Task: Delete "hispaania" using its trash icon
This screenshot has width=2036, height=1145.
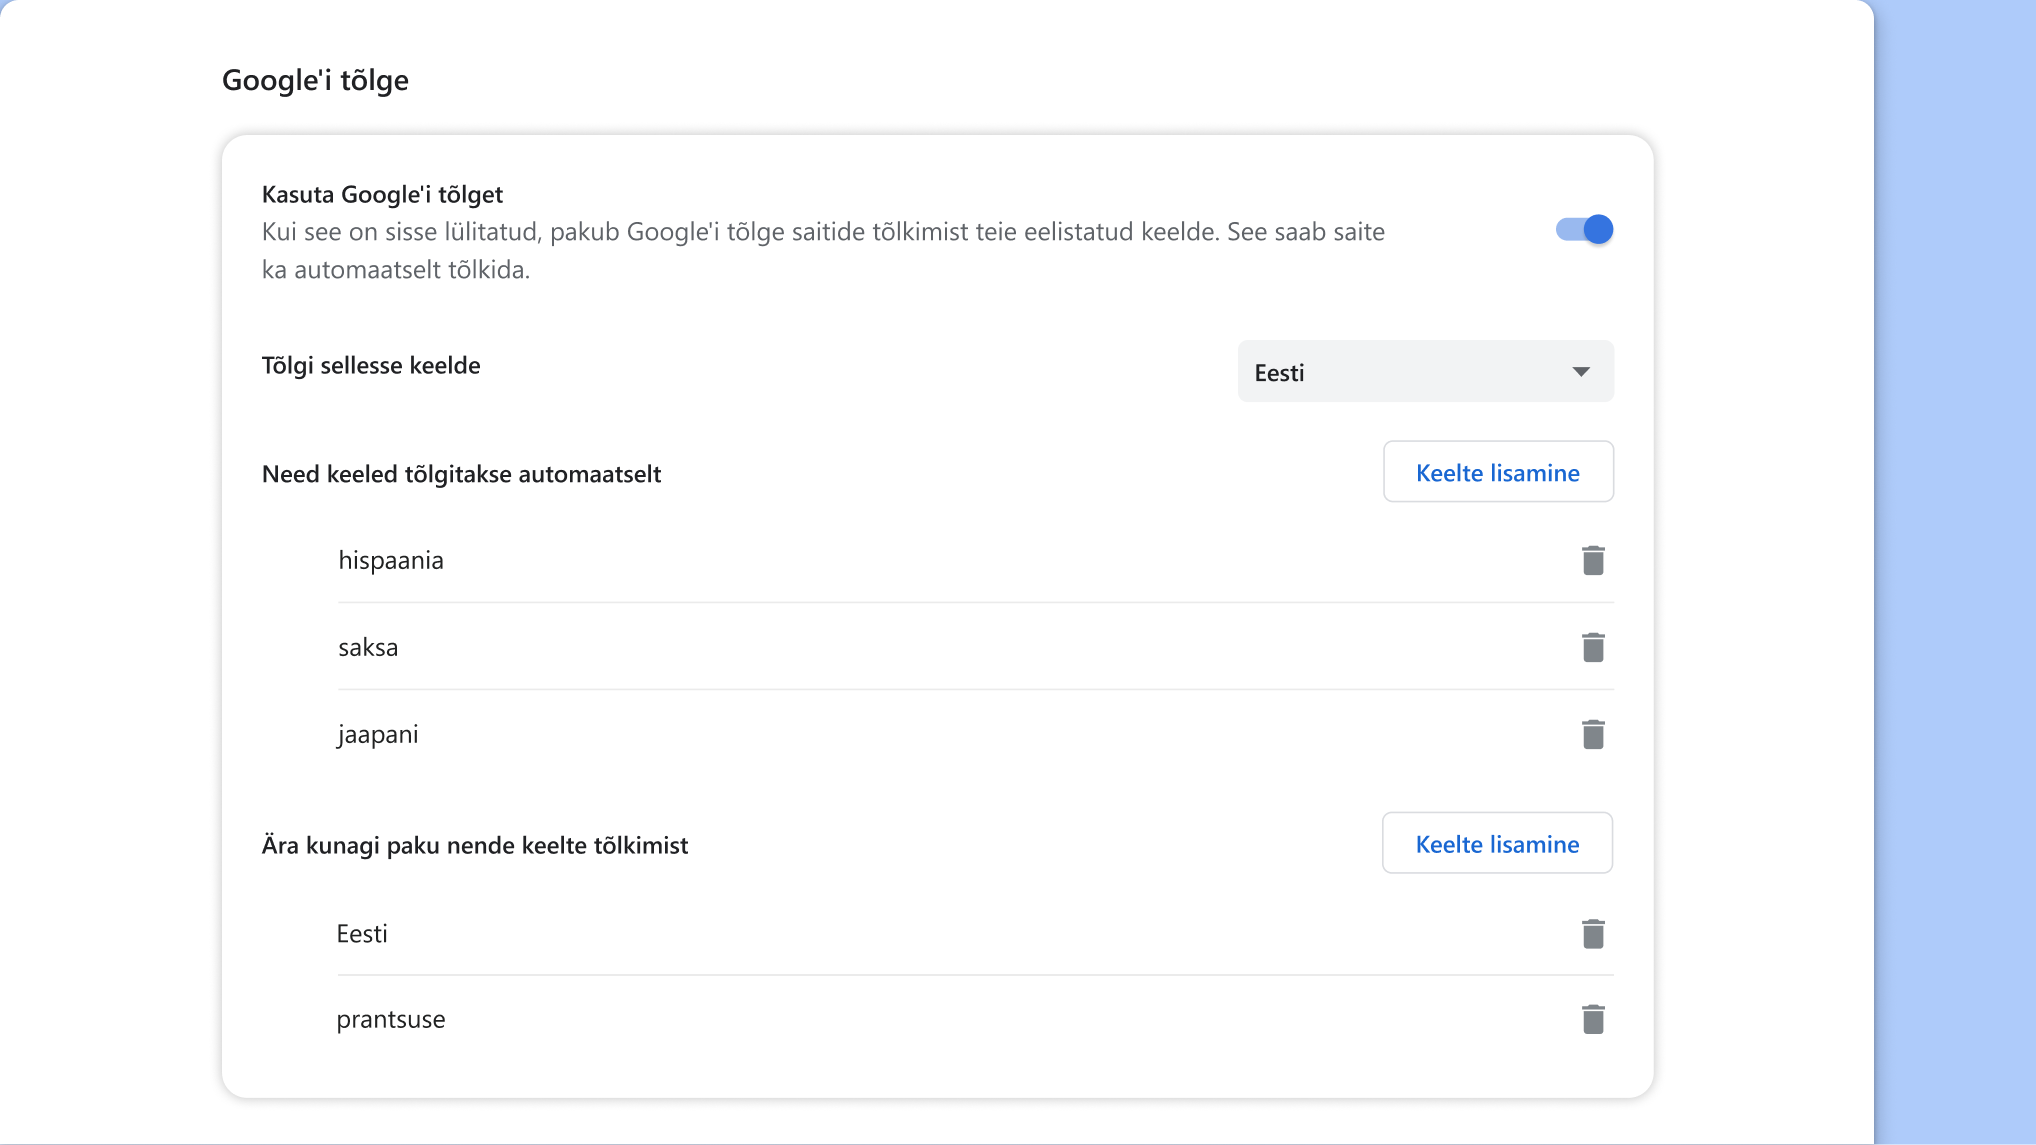Action: [x=1594, y=560]
